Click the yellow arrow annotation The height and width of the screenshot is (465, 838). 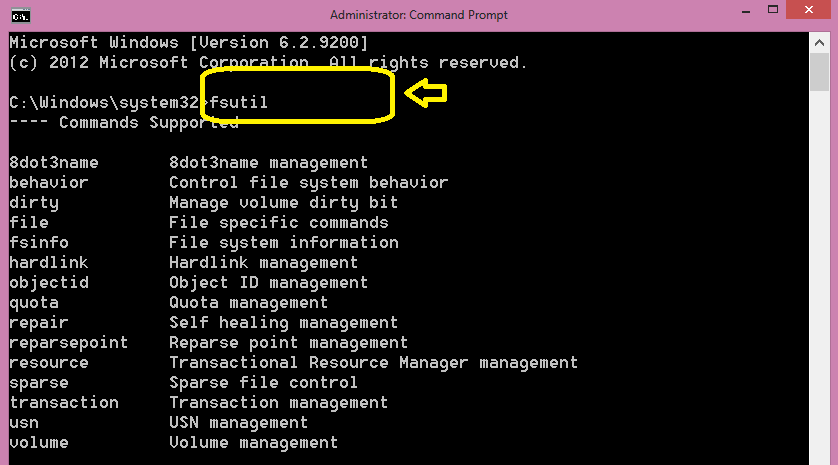tap(425, 94)
